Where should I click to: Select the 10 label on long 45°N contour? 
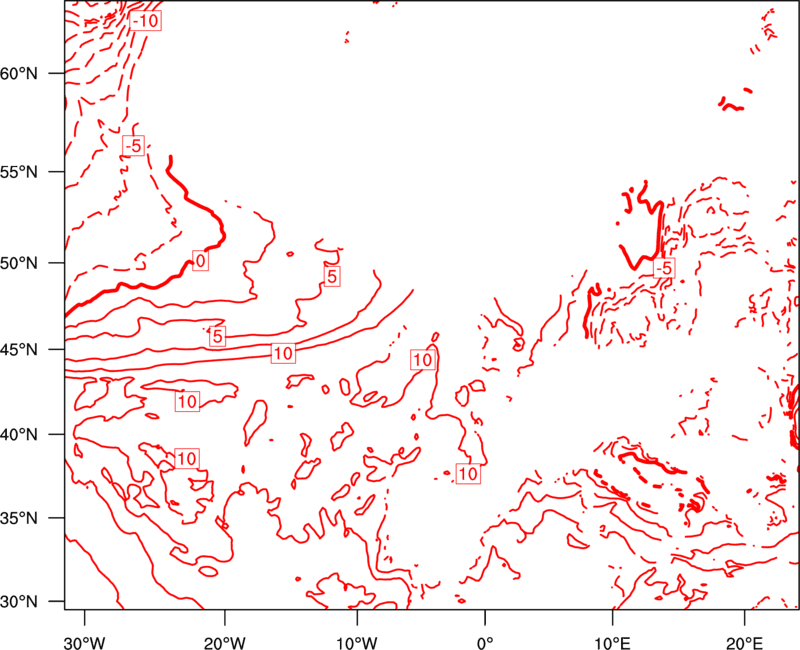click(284, 353)
